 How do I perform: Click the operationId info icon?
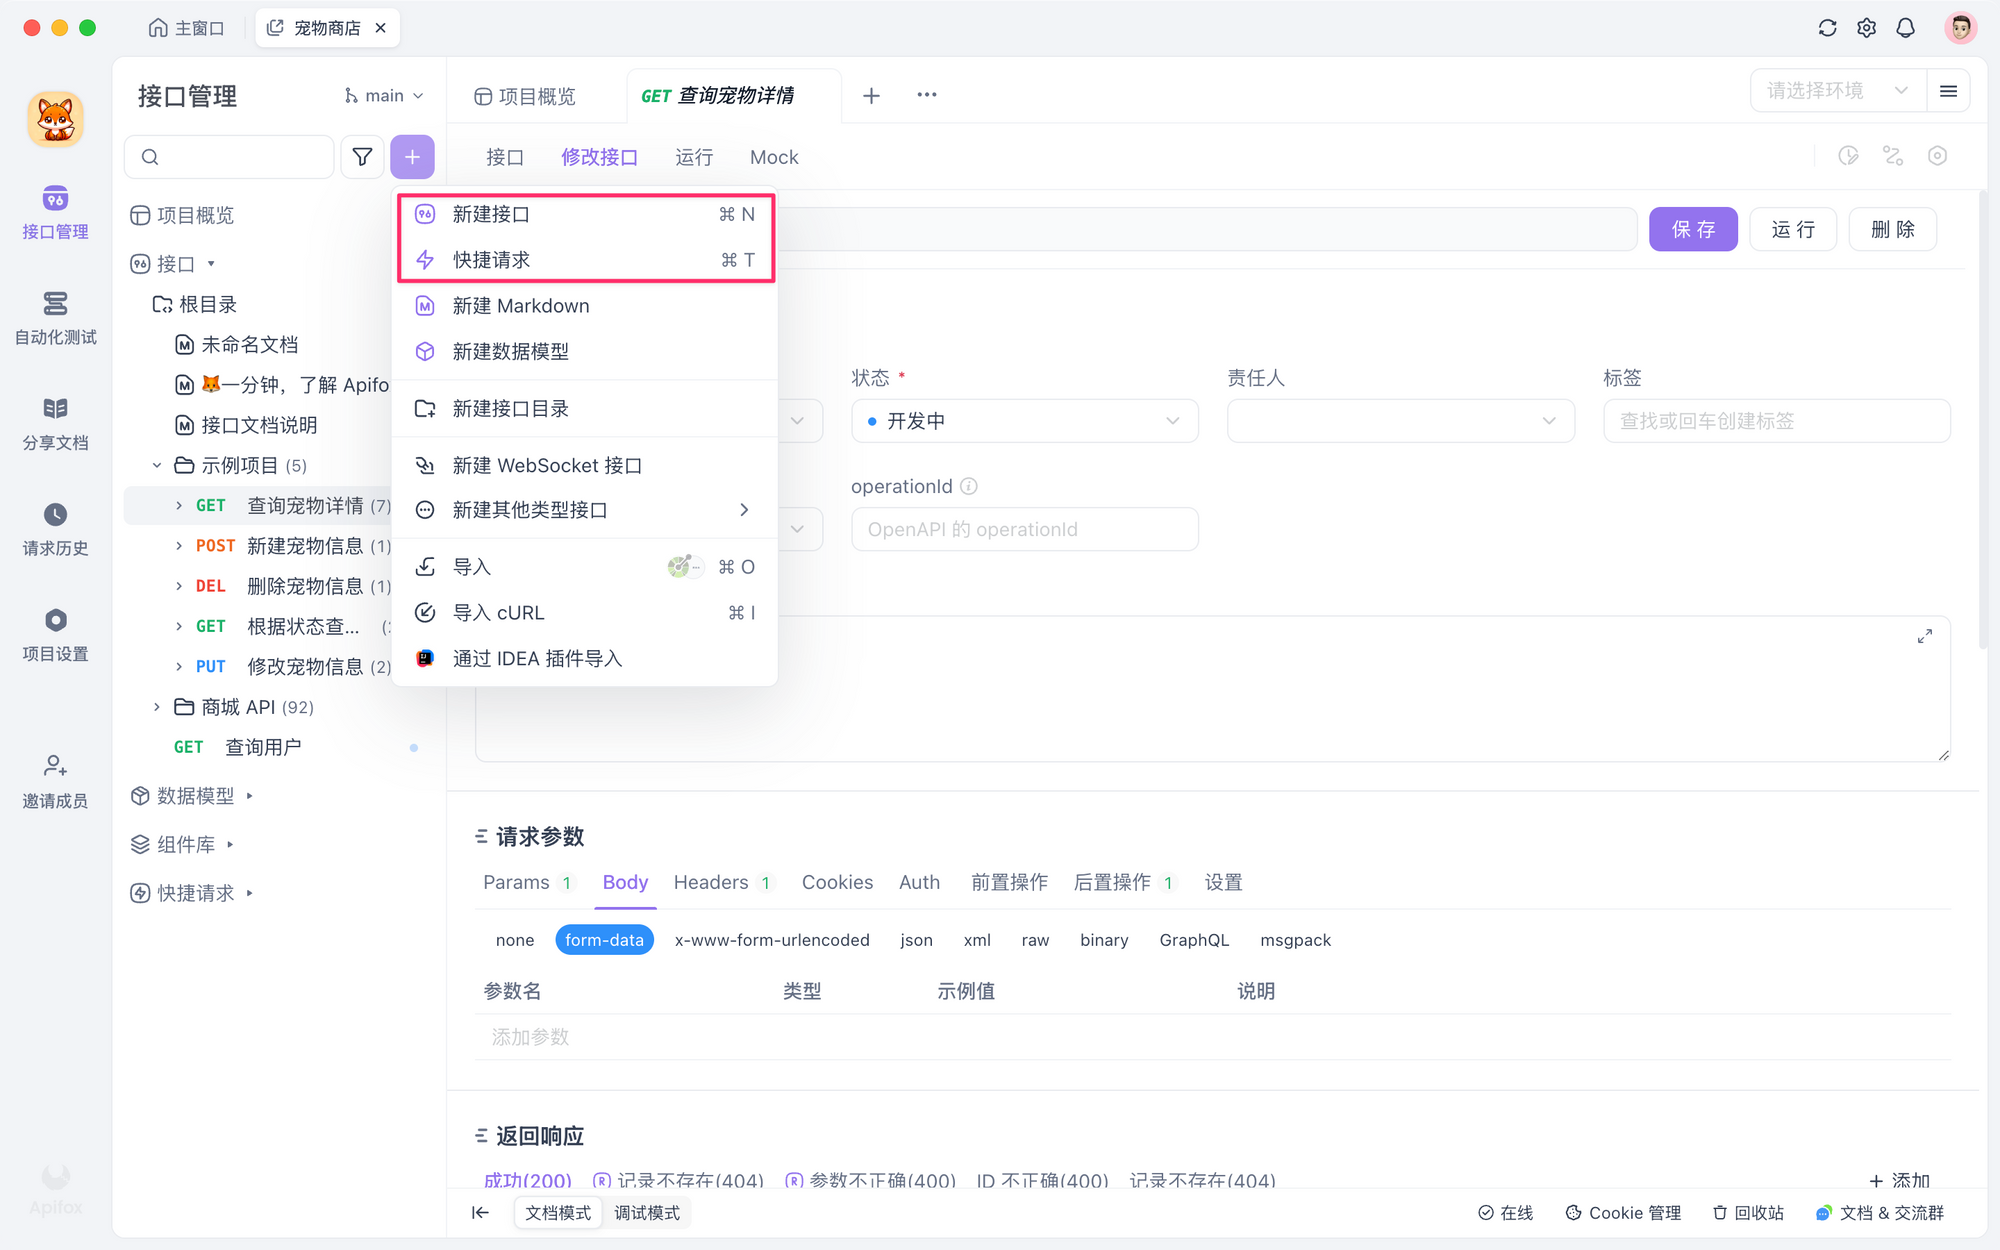pyautogui.click(x=969, y=486)
